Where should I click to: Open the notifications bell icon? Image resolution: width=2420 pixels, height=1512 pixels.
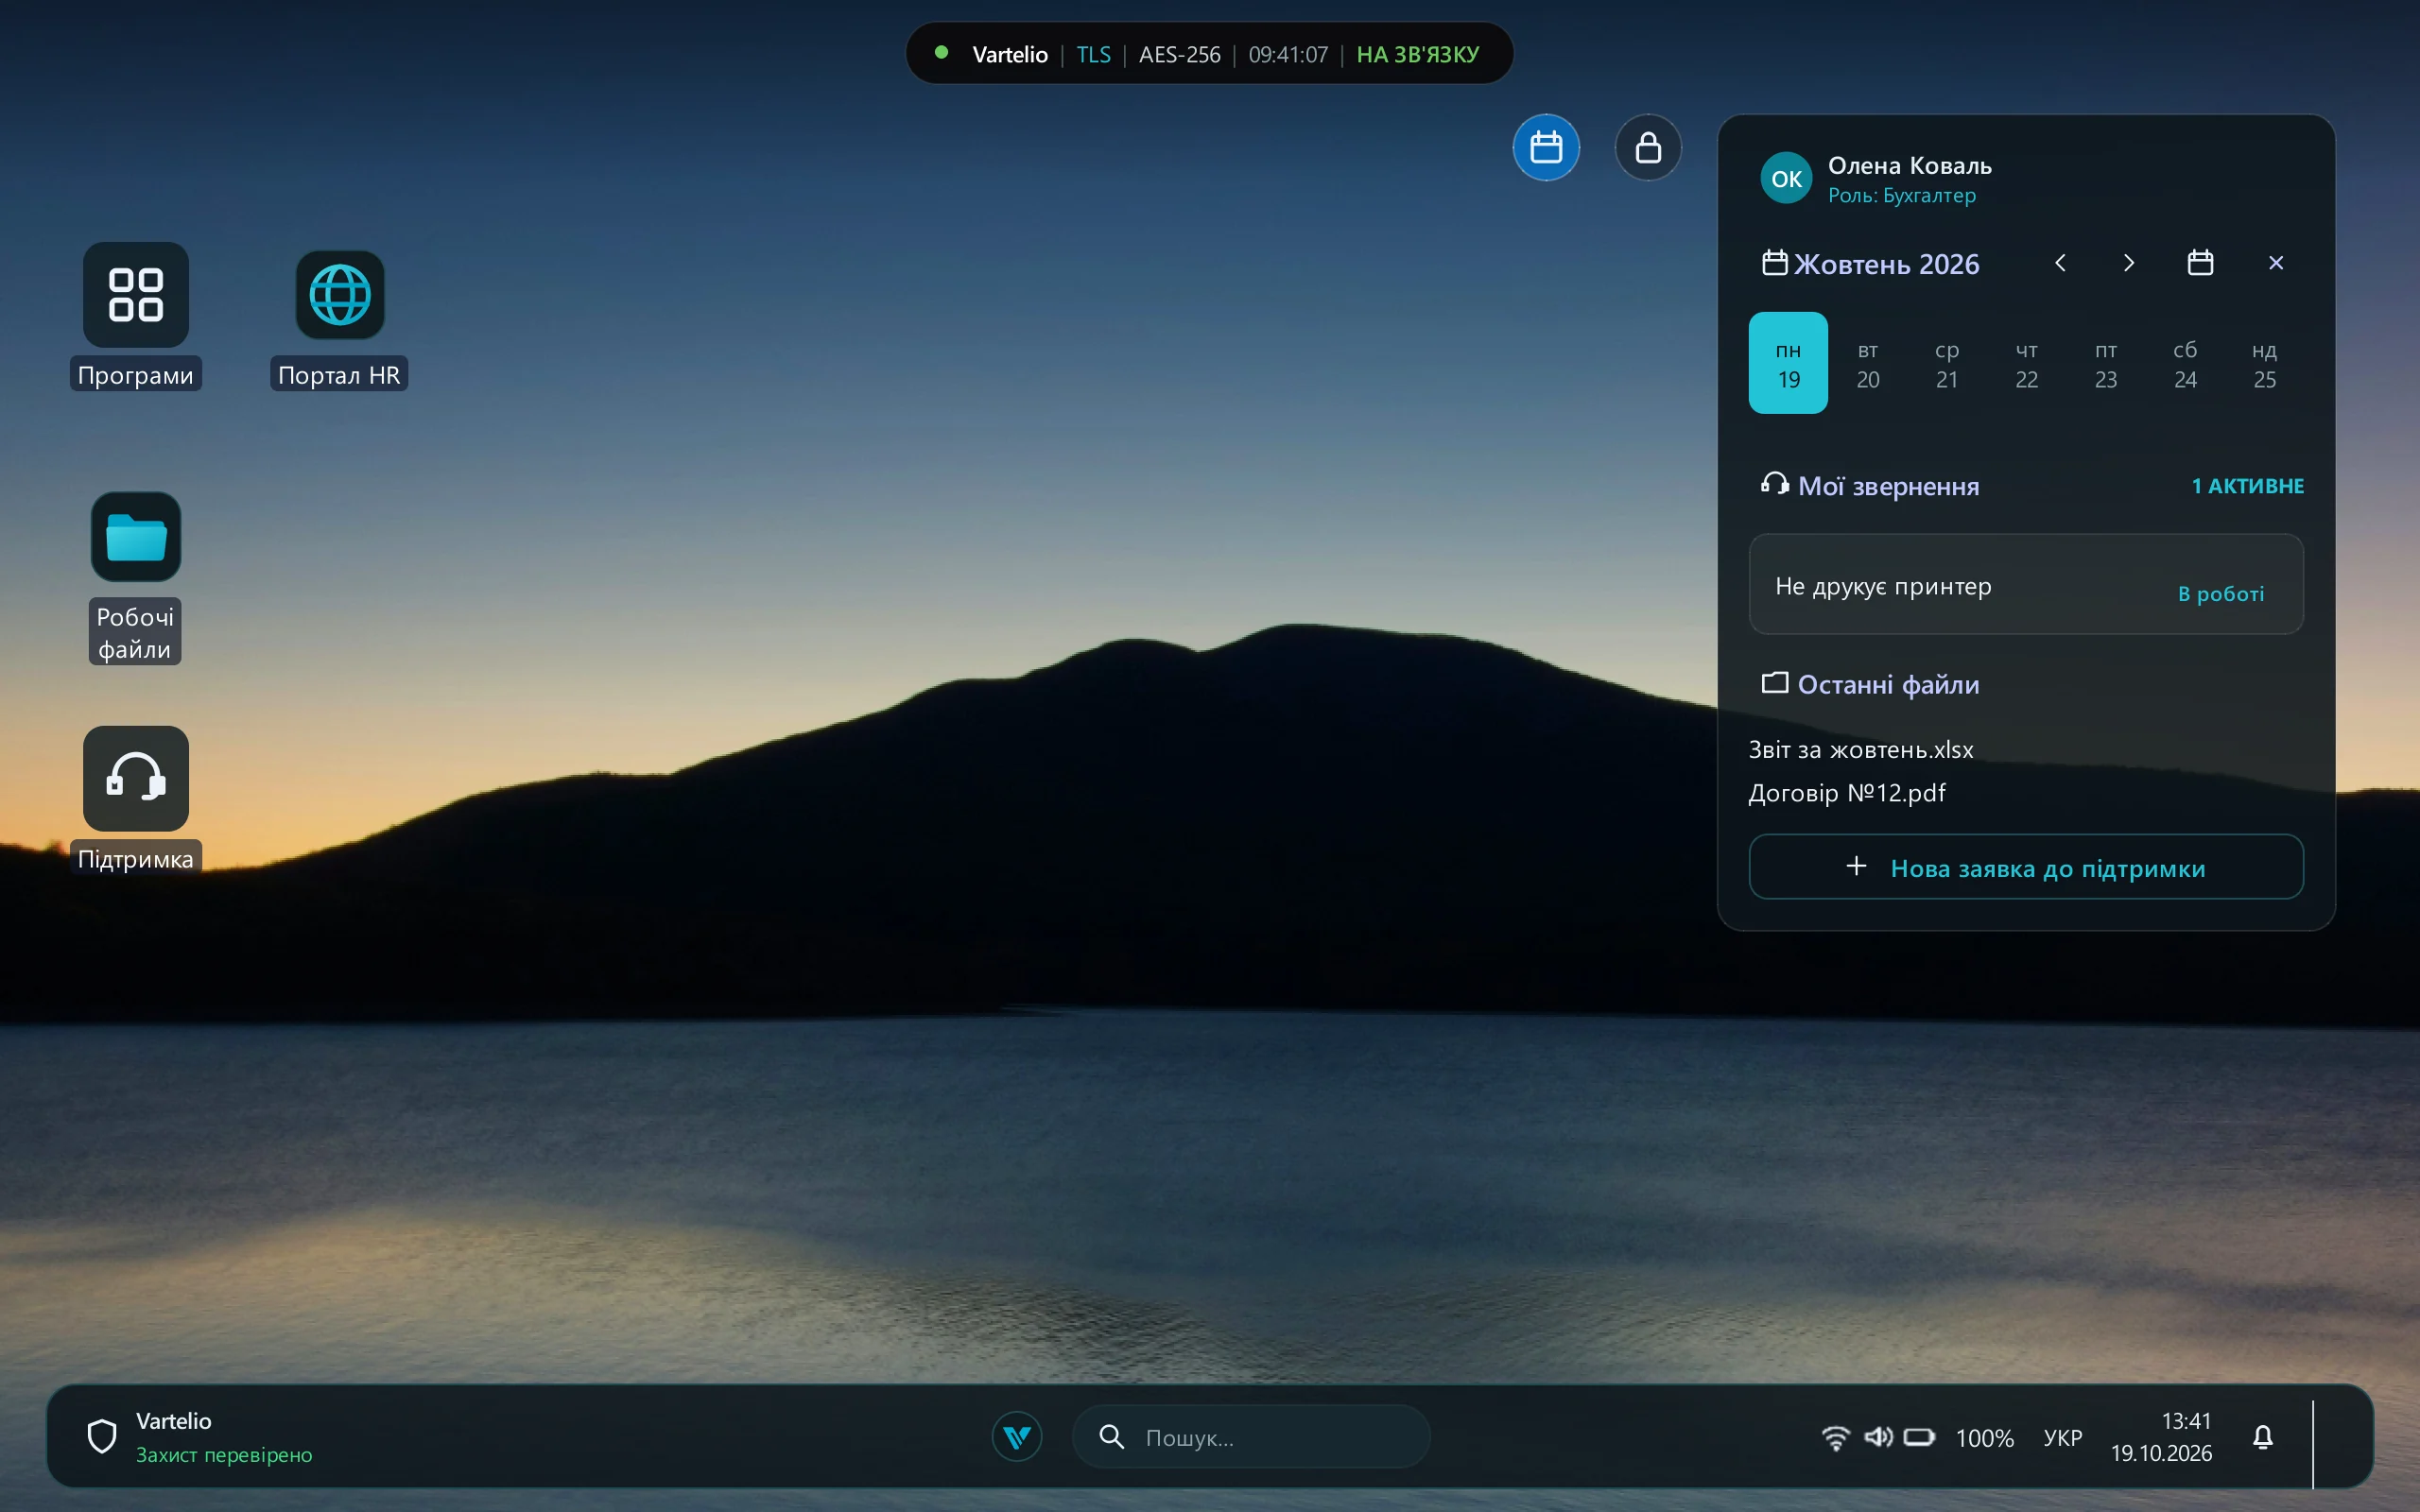tap(2263, 1437)
